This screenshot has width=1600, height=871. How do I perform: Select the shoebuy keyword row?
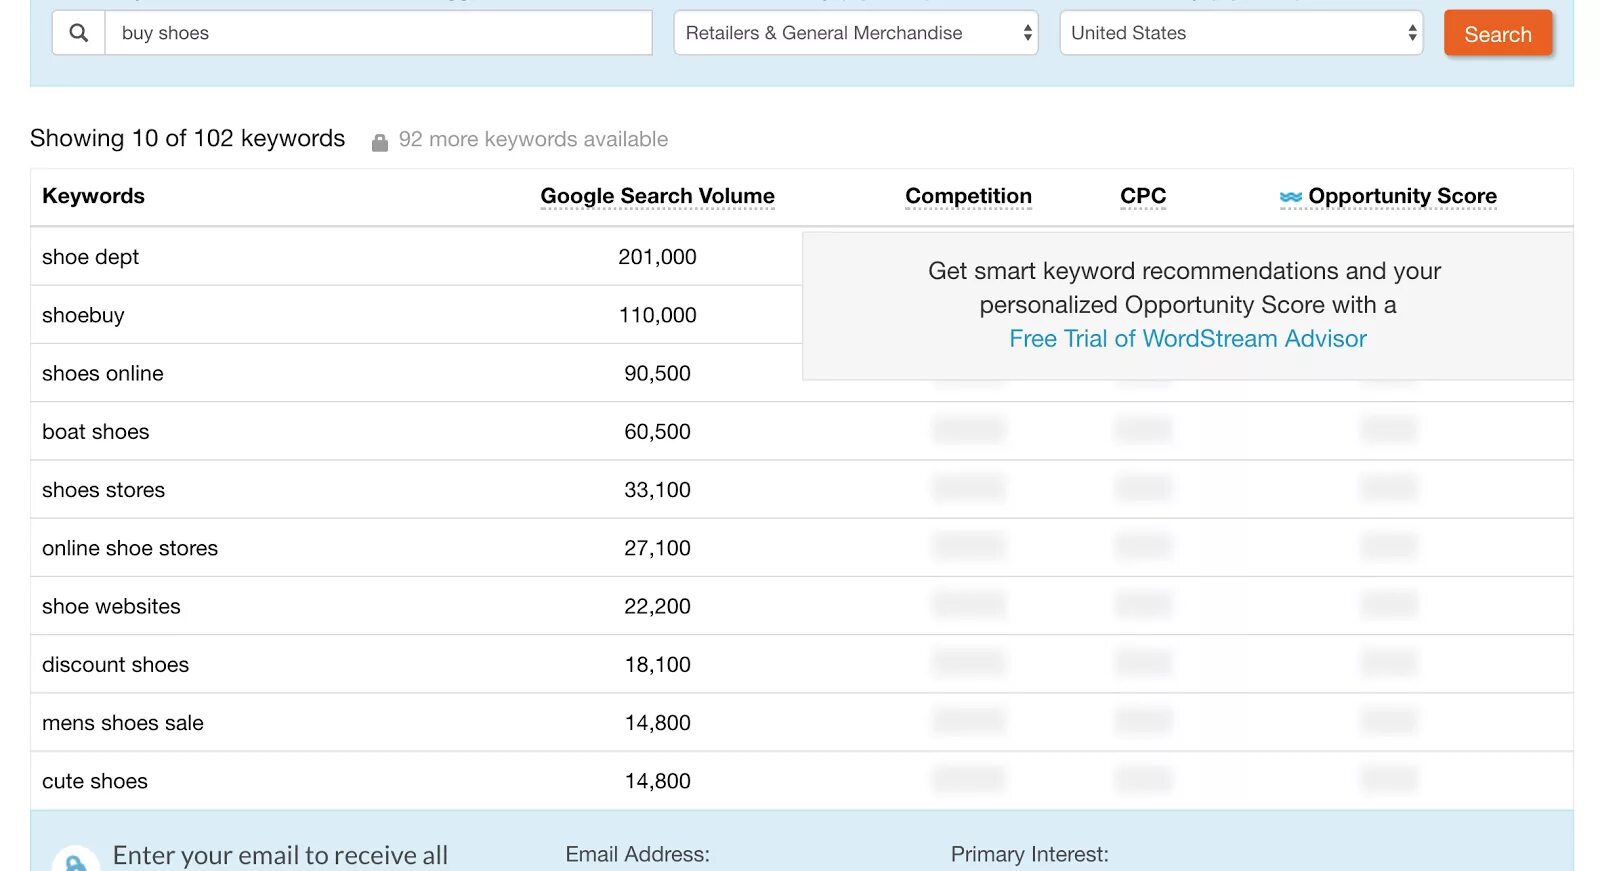tap(84, 315)
